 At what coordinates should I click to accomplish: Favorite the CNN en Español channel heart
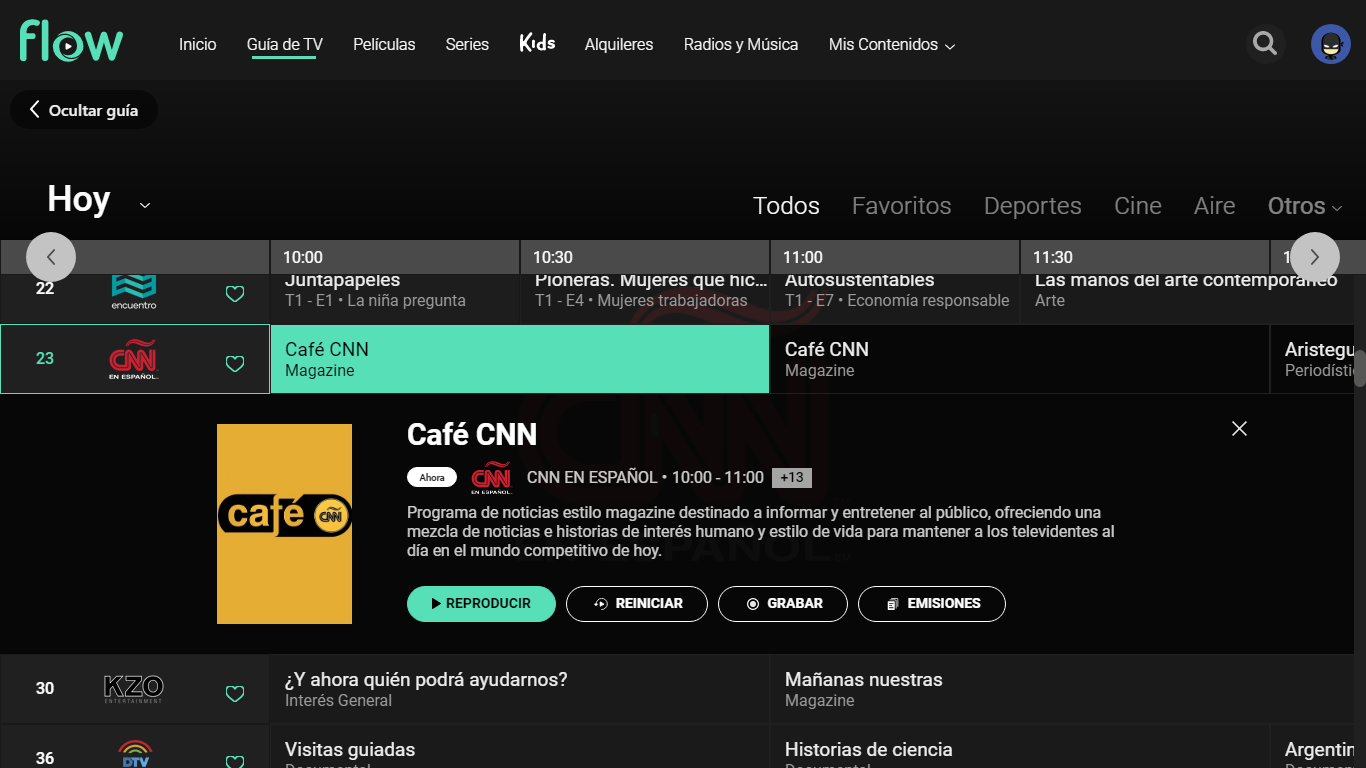point(235,364)
